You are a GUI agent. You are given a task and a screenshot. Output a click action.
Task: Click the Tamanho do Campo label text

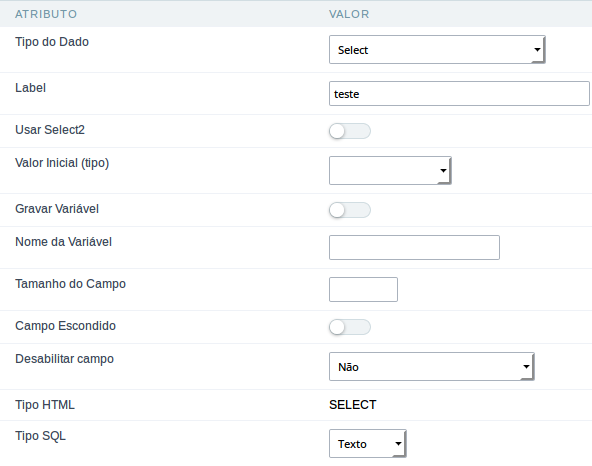pos(70,284)
